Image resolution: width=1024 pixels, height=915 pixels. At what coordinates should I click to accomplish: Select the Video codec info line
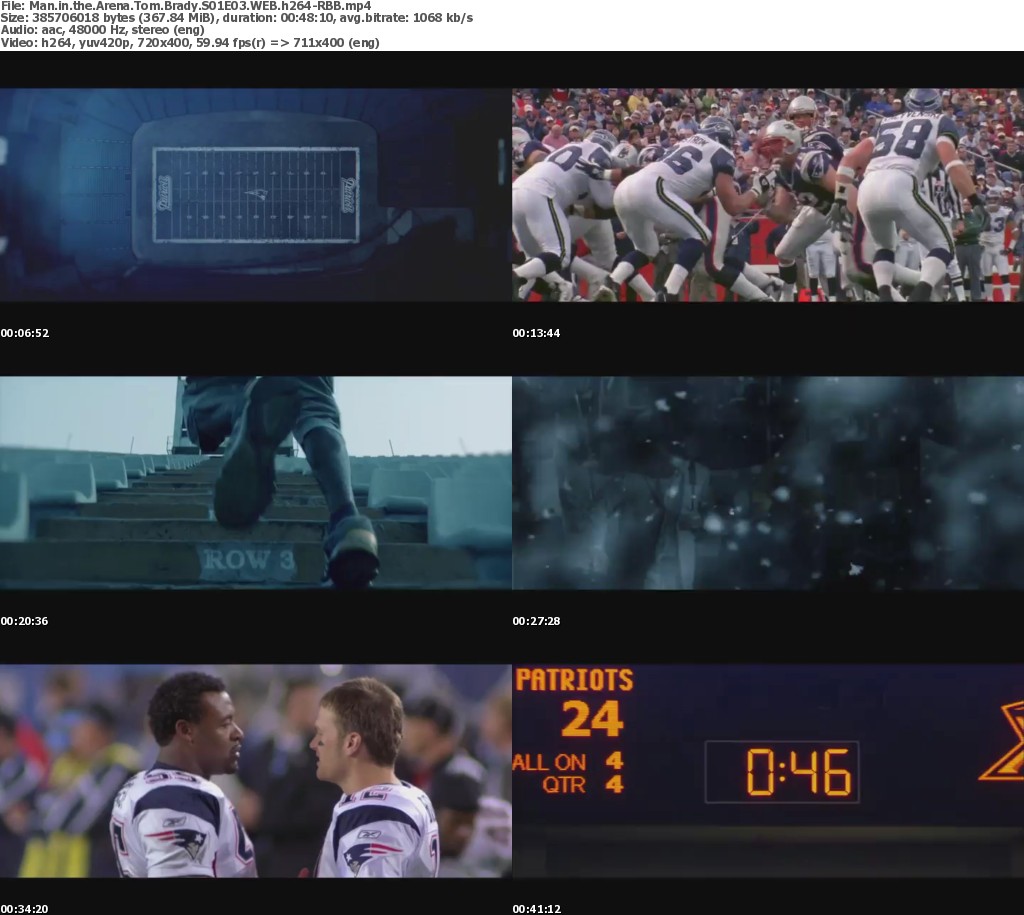190,43
